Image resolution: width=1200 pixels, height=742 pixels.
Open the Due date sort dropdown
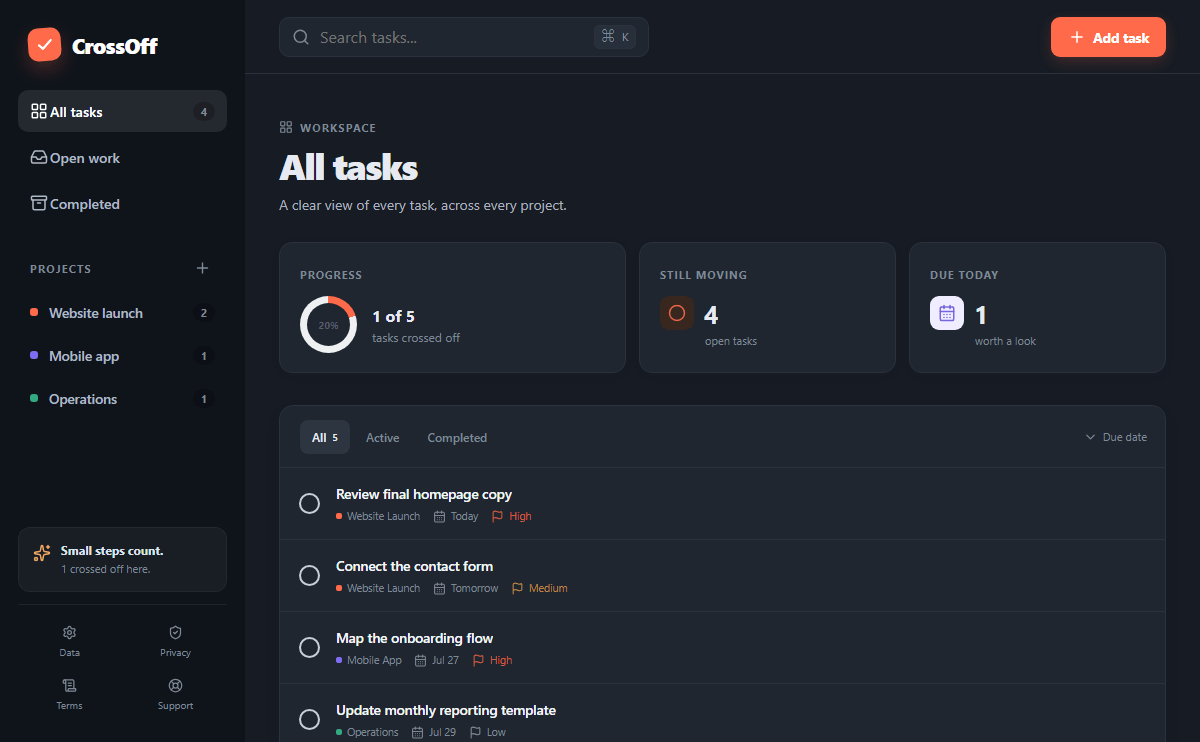1116,437
